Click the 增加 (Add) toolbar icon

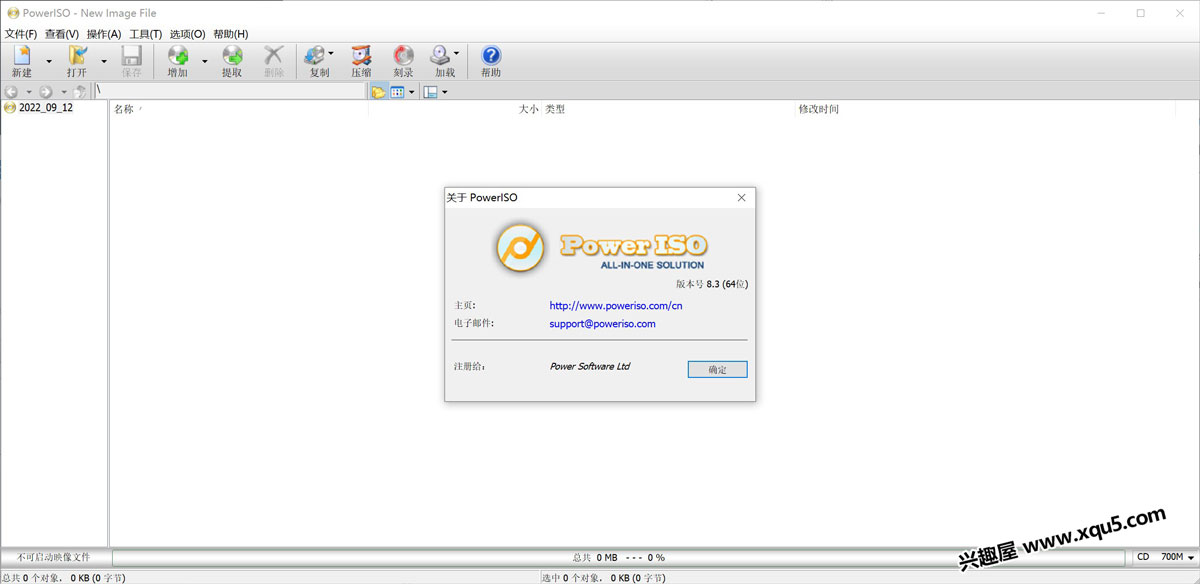pyautogui.click(x=178, y=61)
